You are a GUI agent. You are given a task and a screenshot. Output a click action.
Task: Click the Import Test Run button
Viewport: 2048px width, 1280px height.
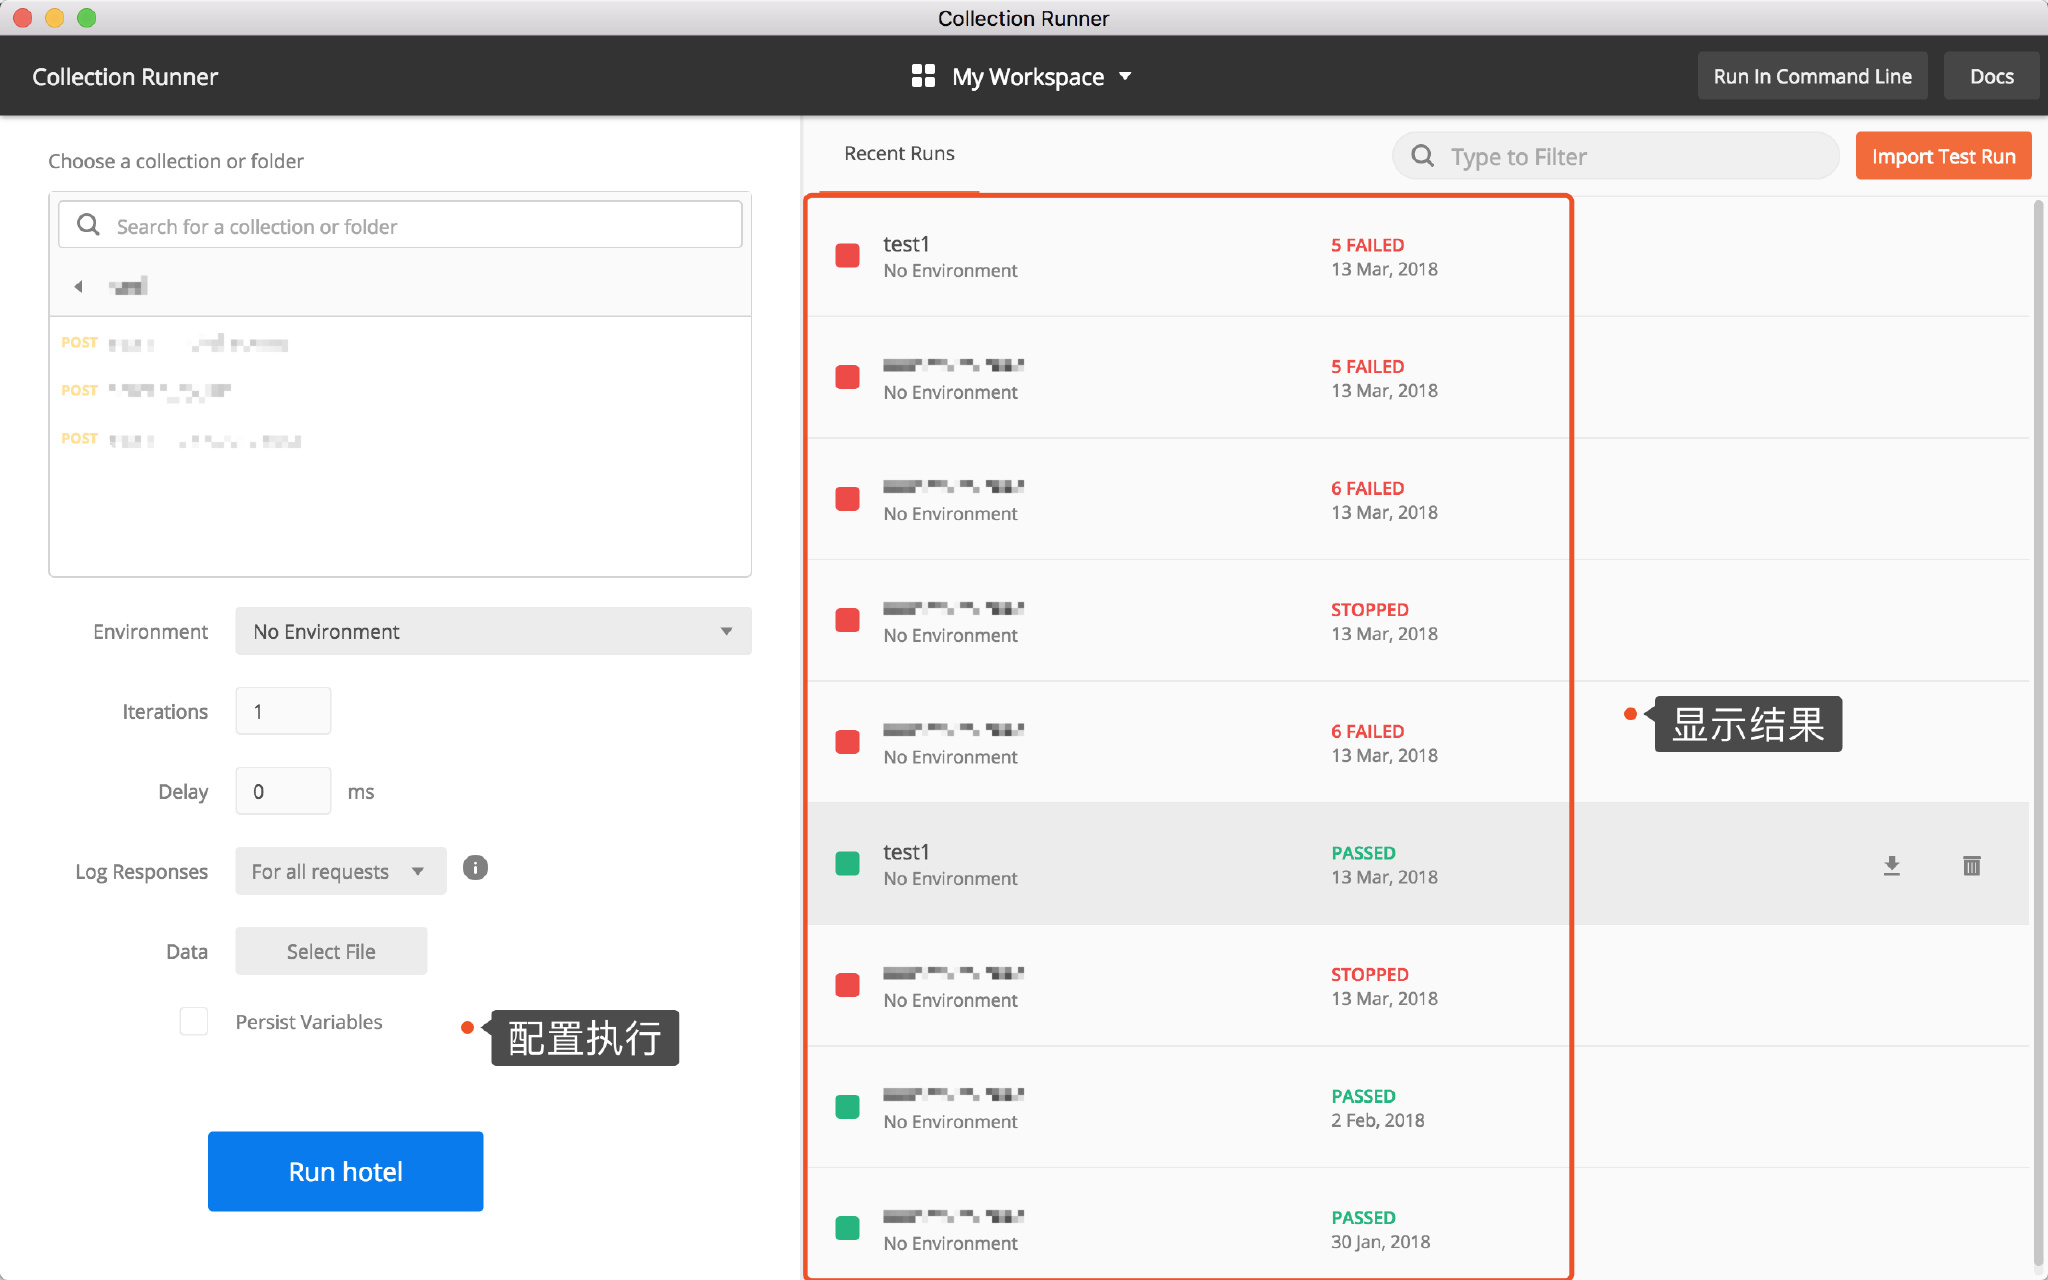pos(1942,156)
